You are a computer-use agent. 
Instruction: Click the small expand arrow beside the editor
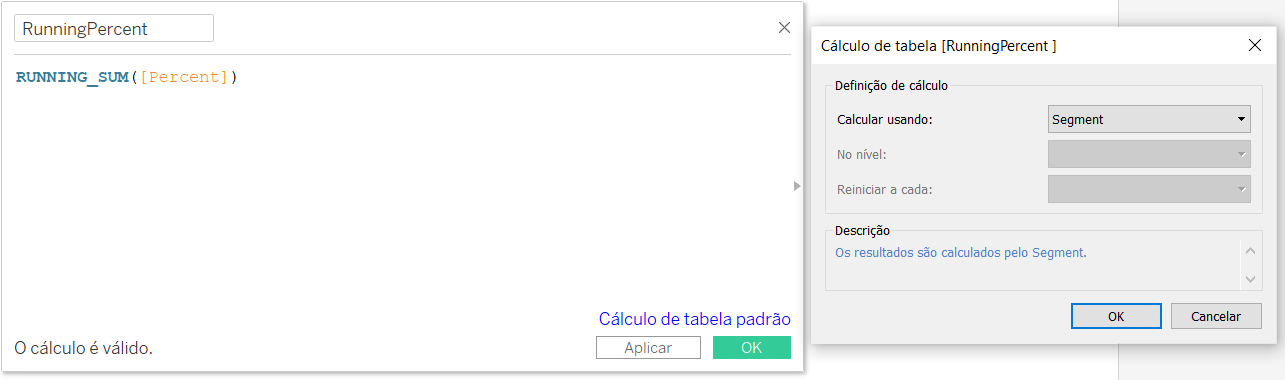click(797, 185)
